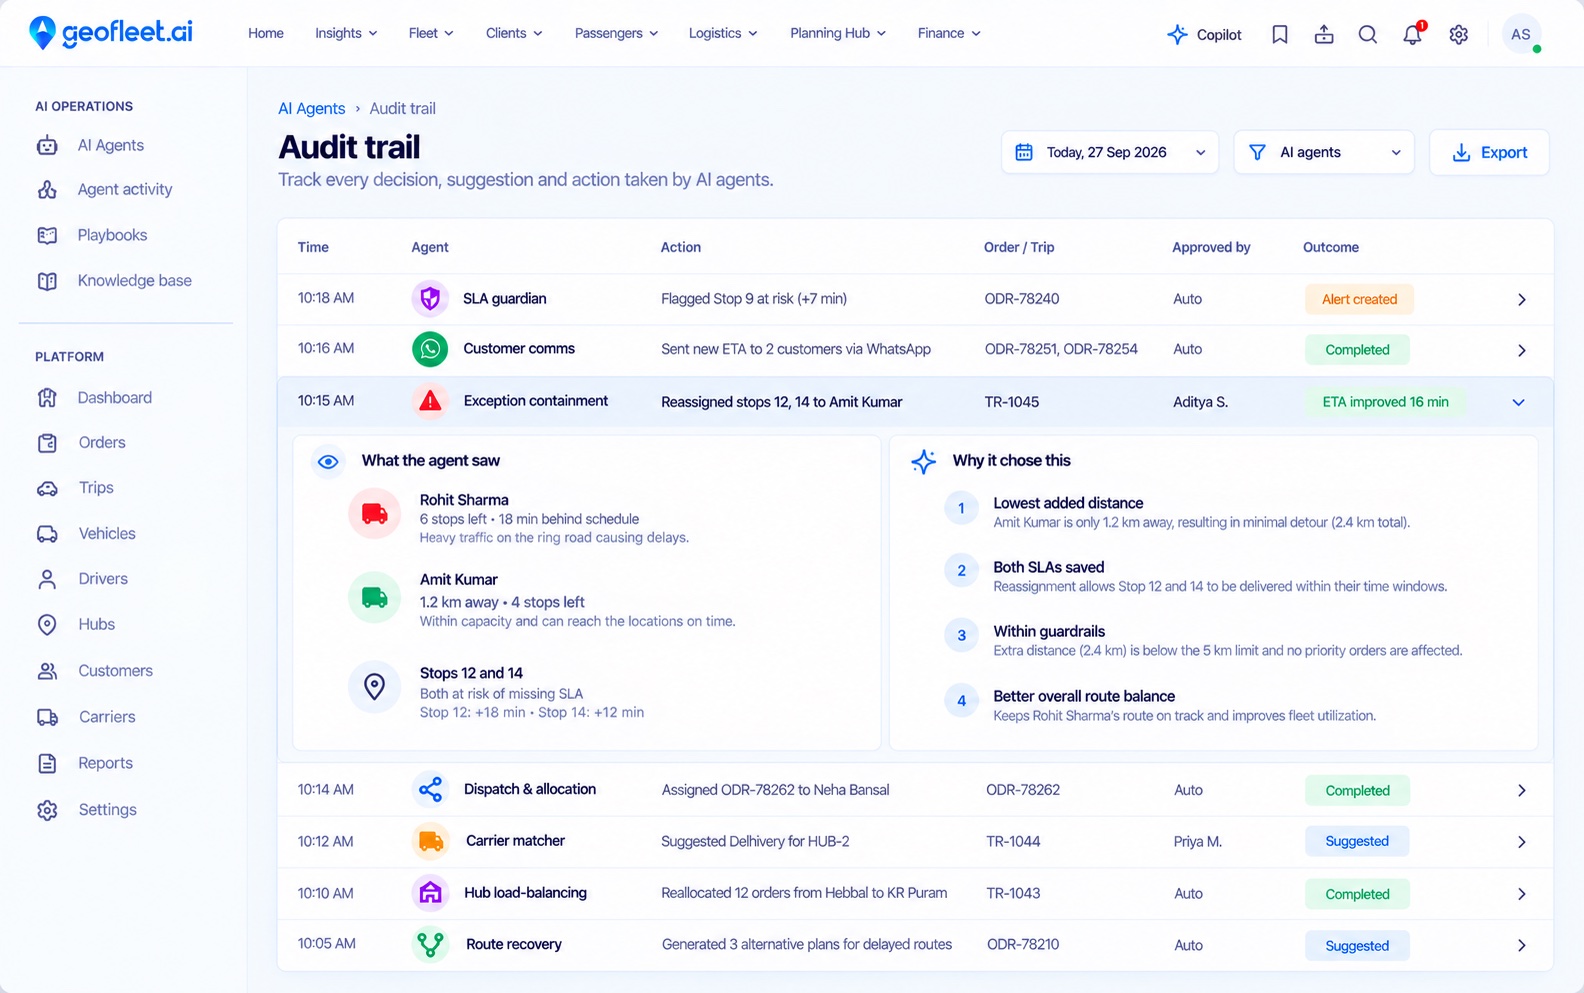
Task: Go to AI Agents breadcrumb link
Action: tap(311, 108)
